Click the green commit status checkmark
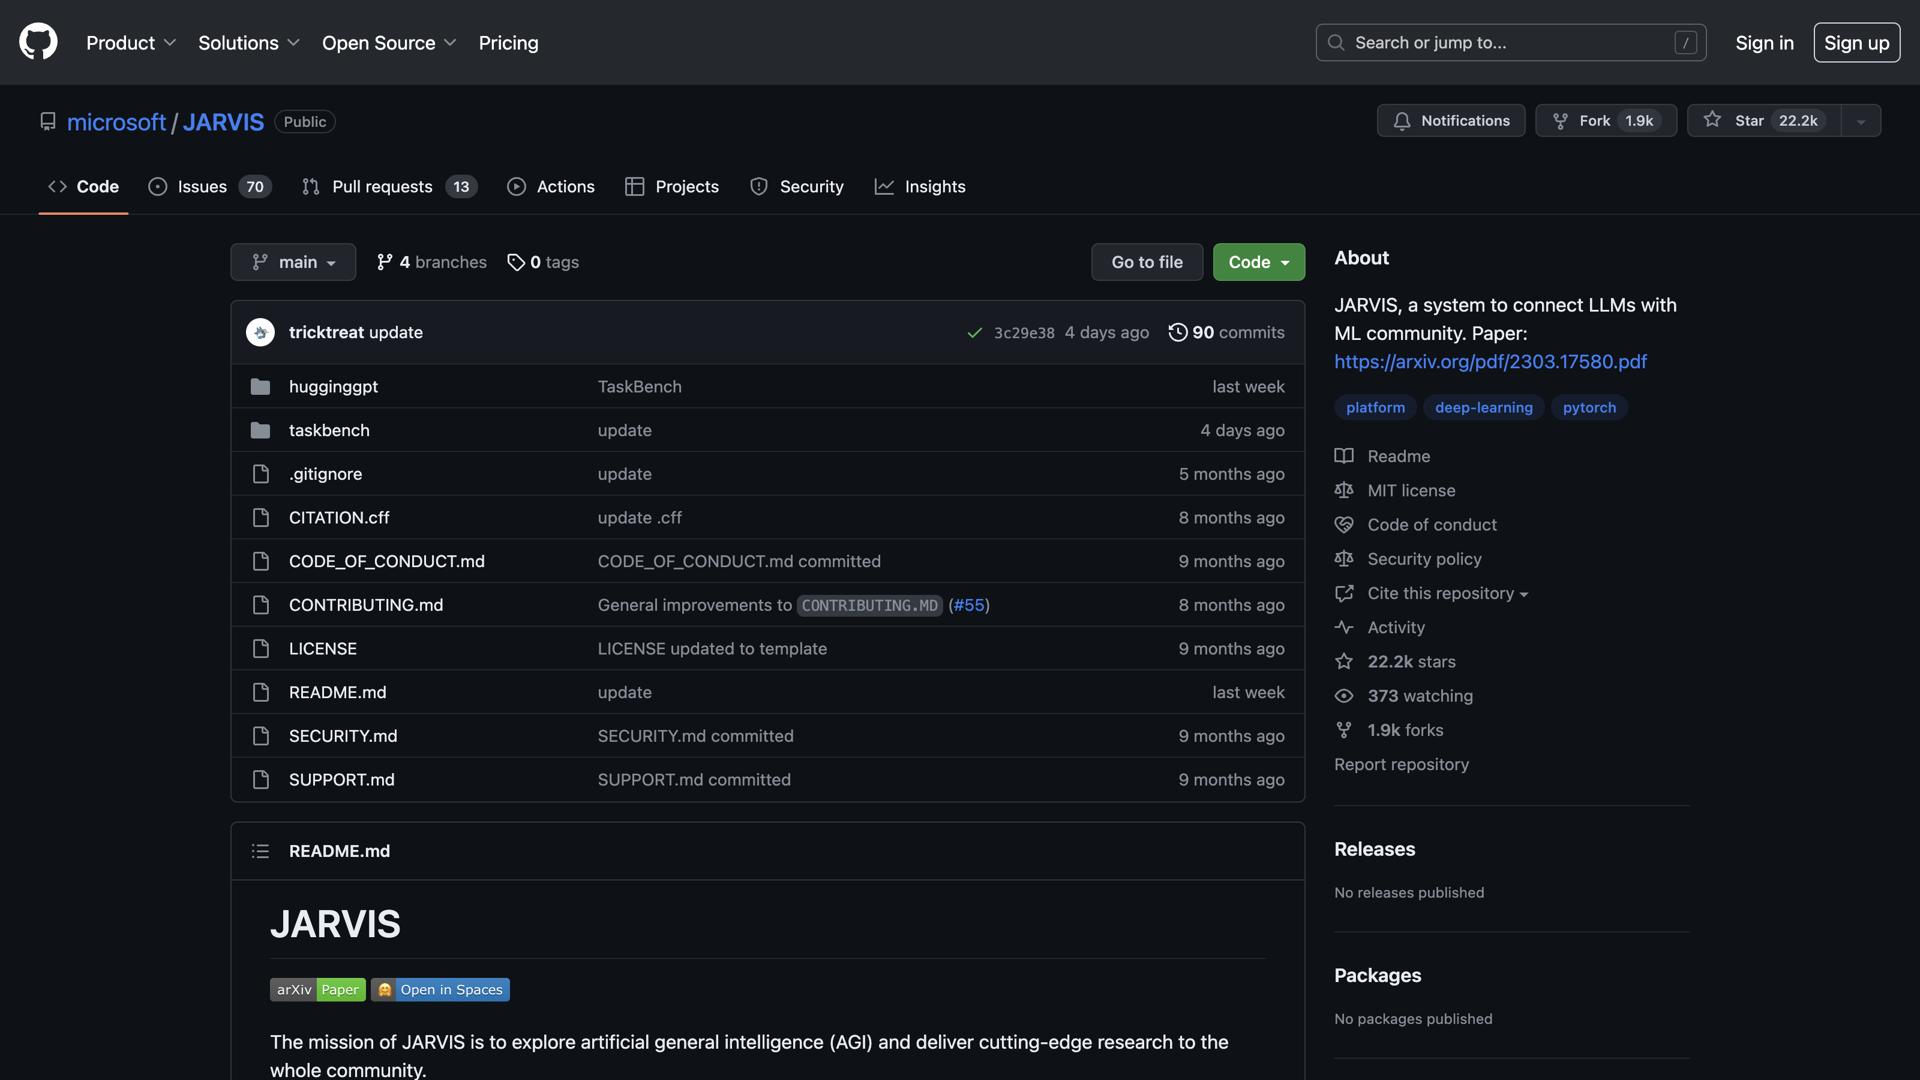 click(974, 333)
